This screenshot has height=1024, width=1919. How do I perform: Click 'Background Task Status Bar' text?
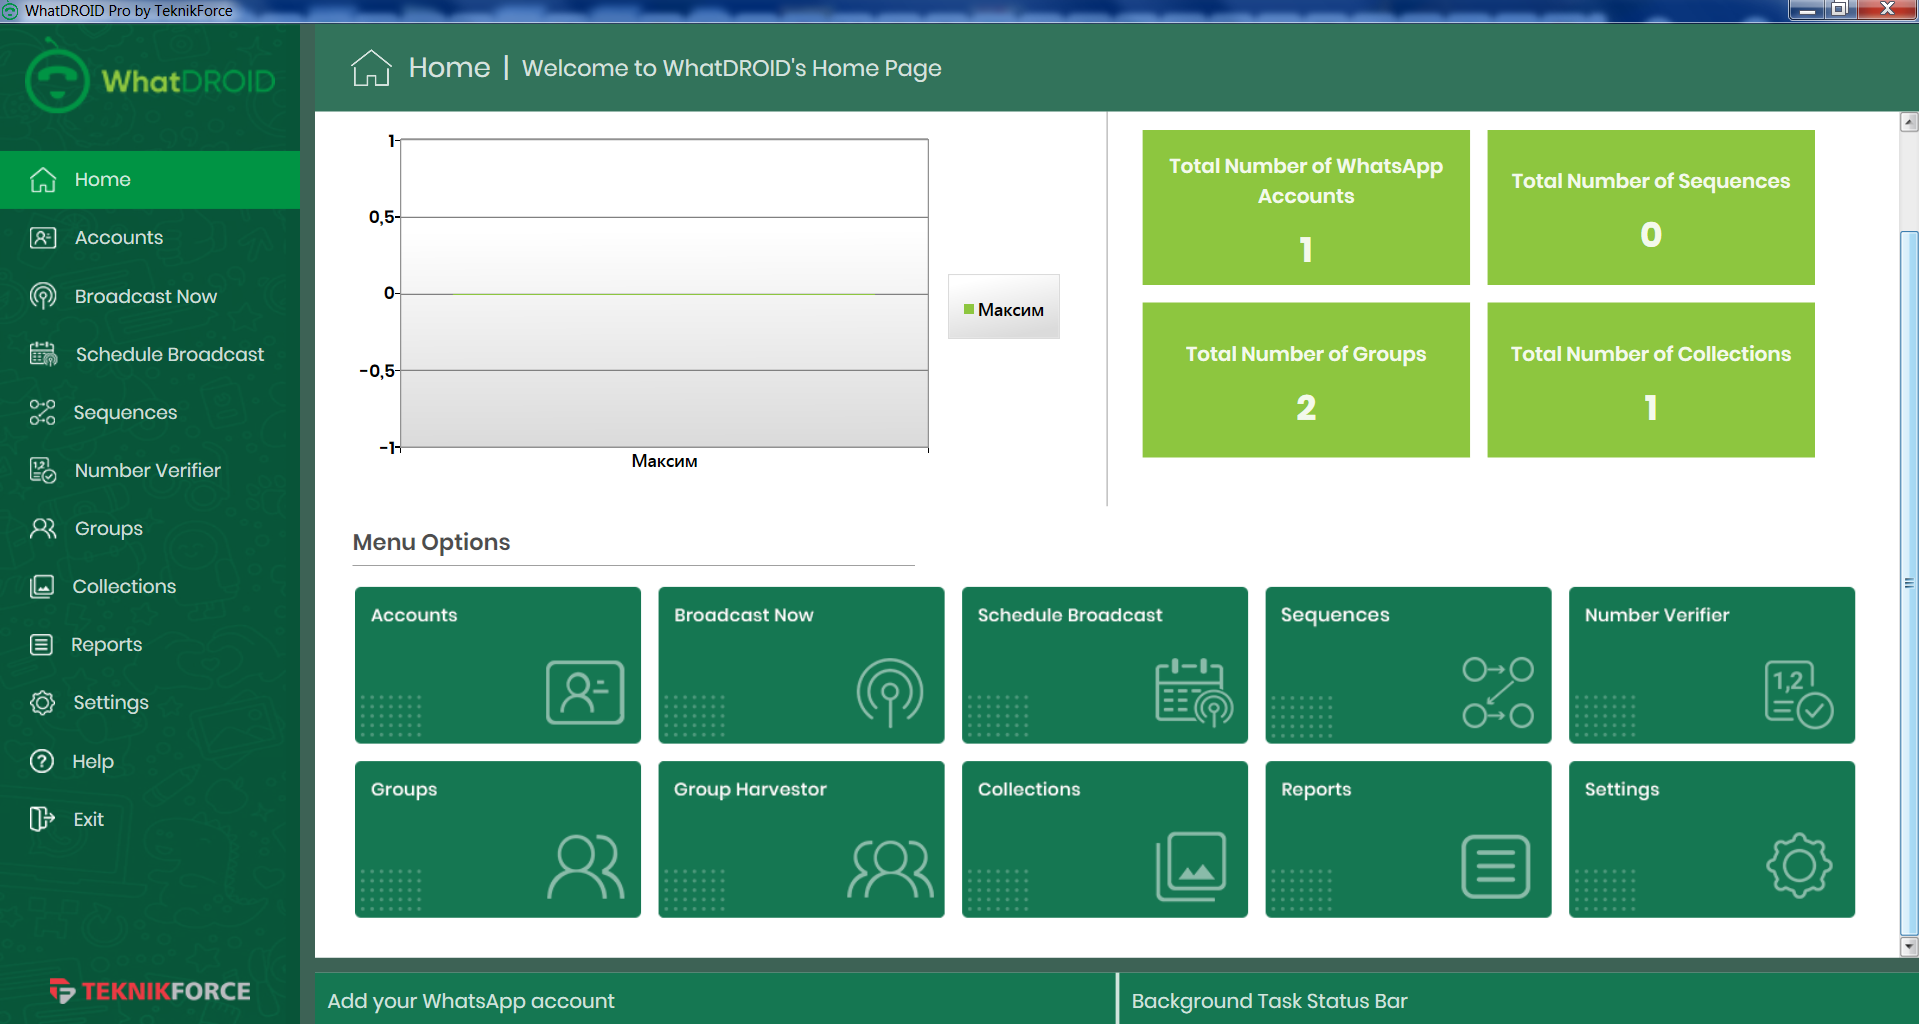(x=1269, y=1001)
